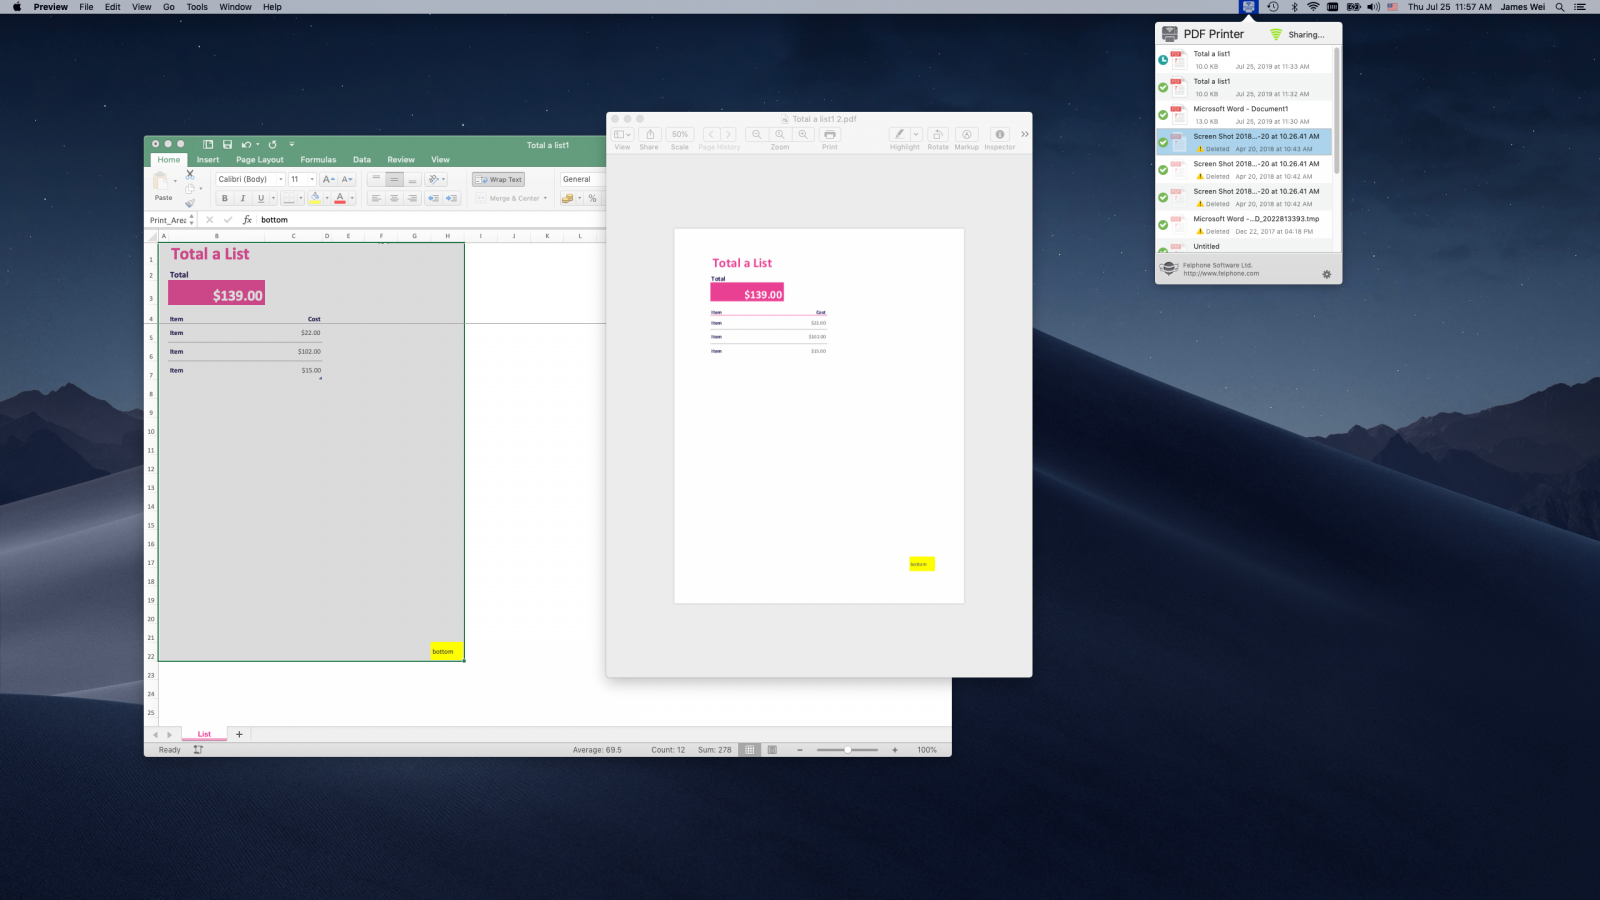
Task: Click Zoom Out in Preview toolbar
Action: tap(757, 134)
